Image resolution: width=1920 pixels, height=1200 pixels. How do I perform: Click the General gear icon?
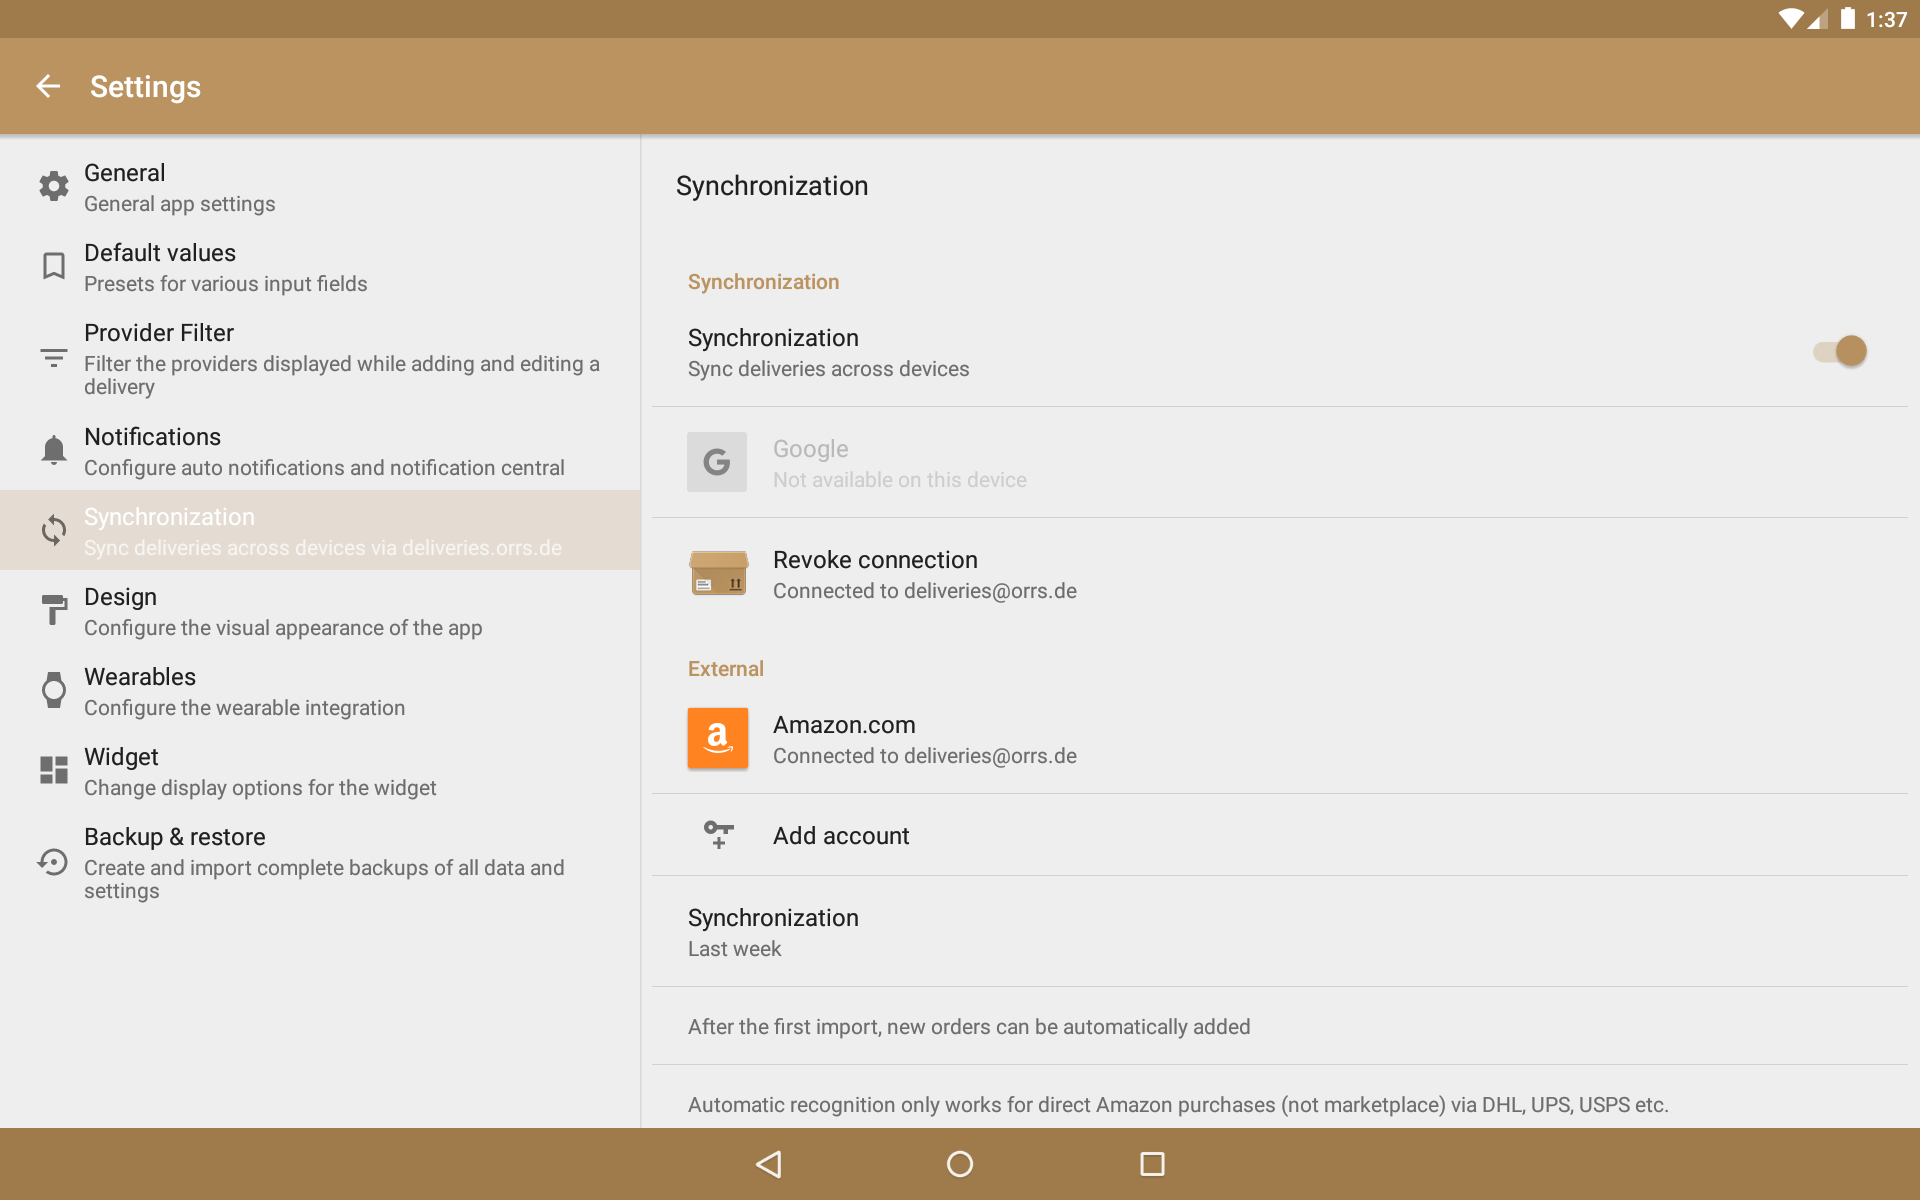(x=54, y=186)
